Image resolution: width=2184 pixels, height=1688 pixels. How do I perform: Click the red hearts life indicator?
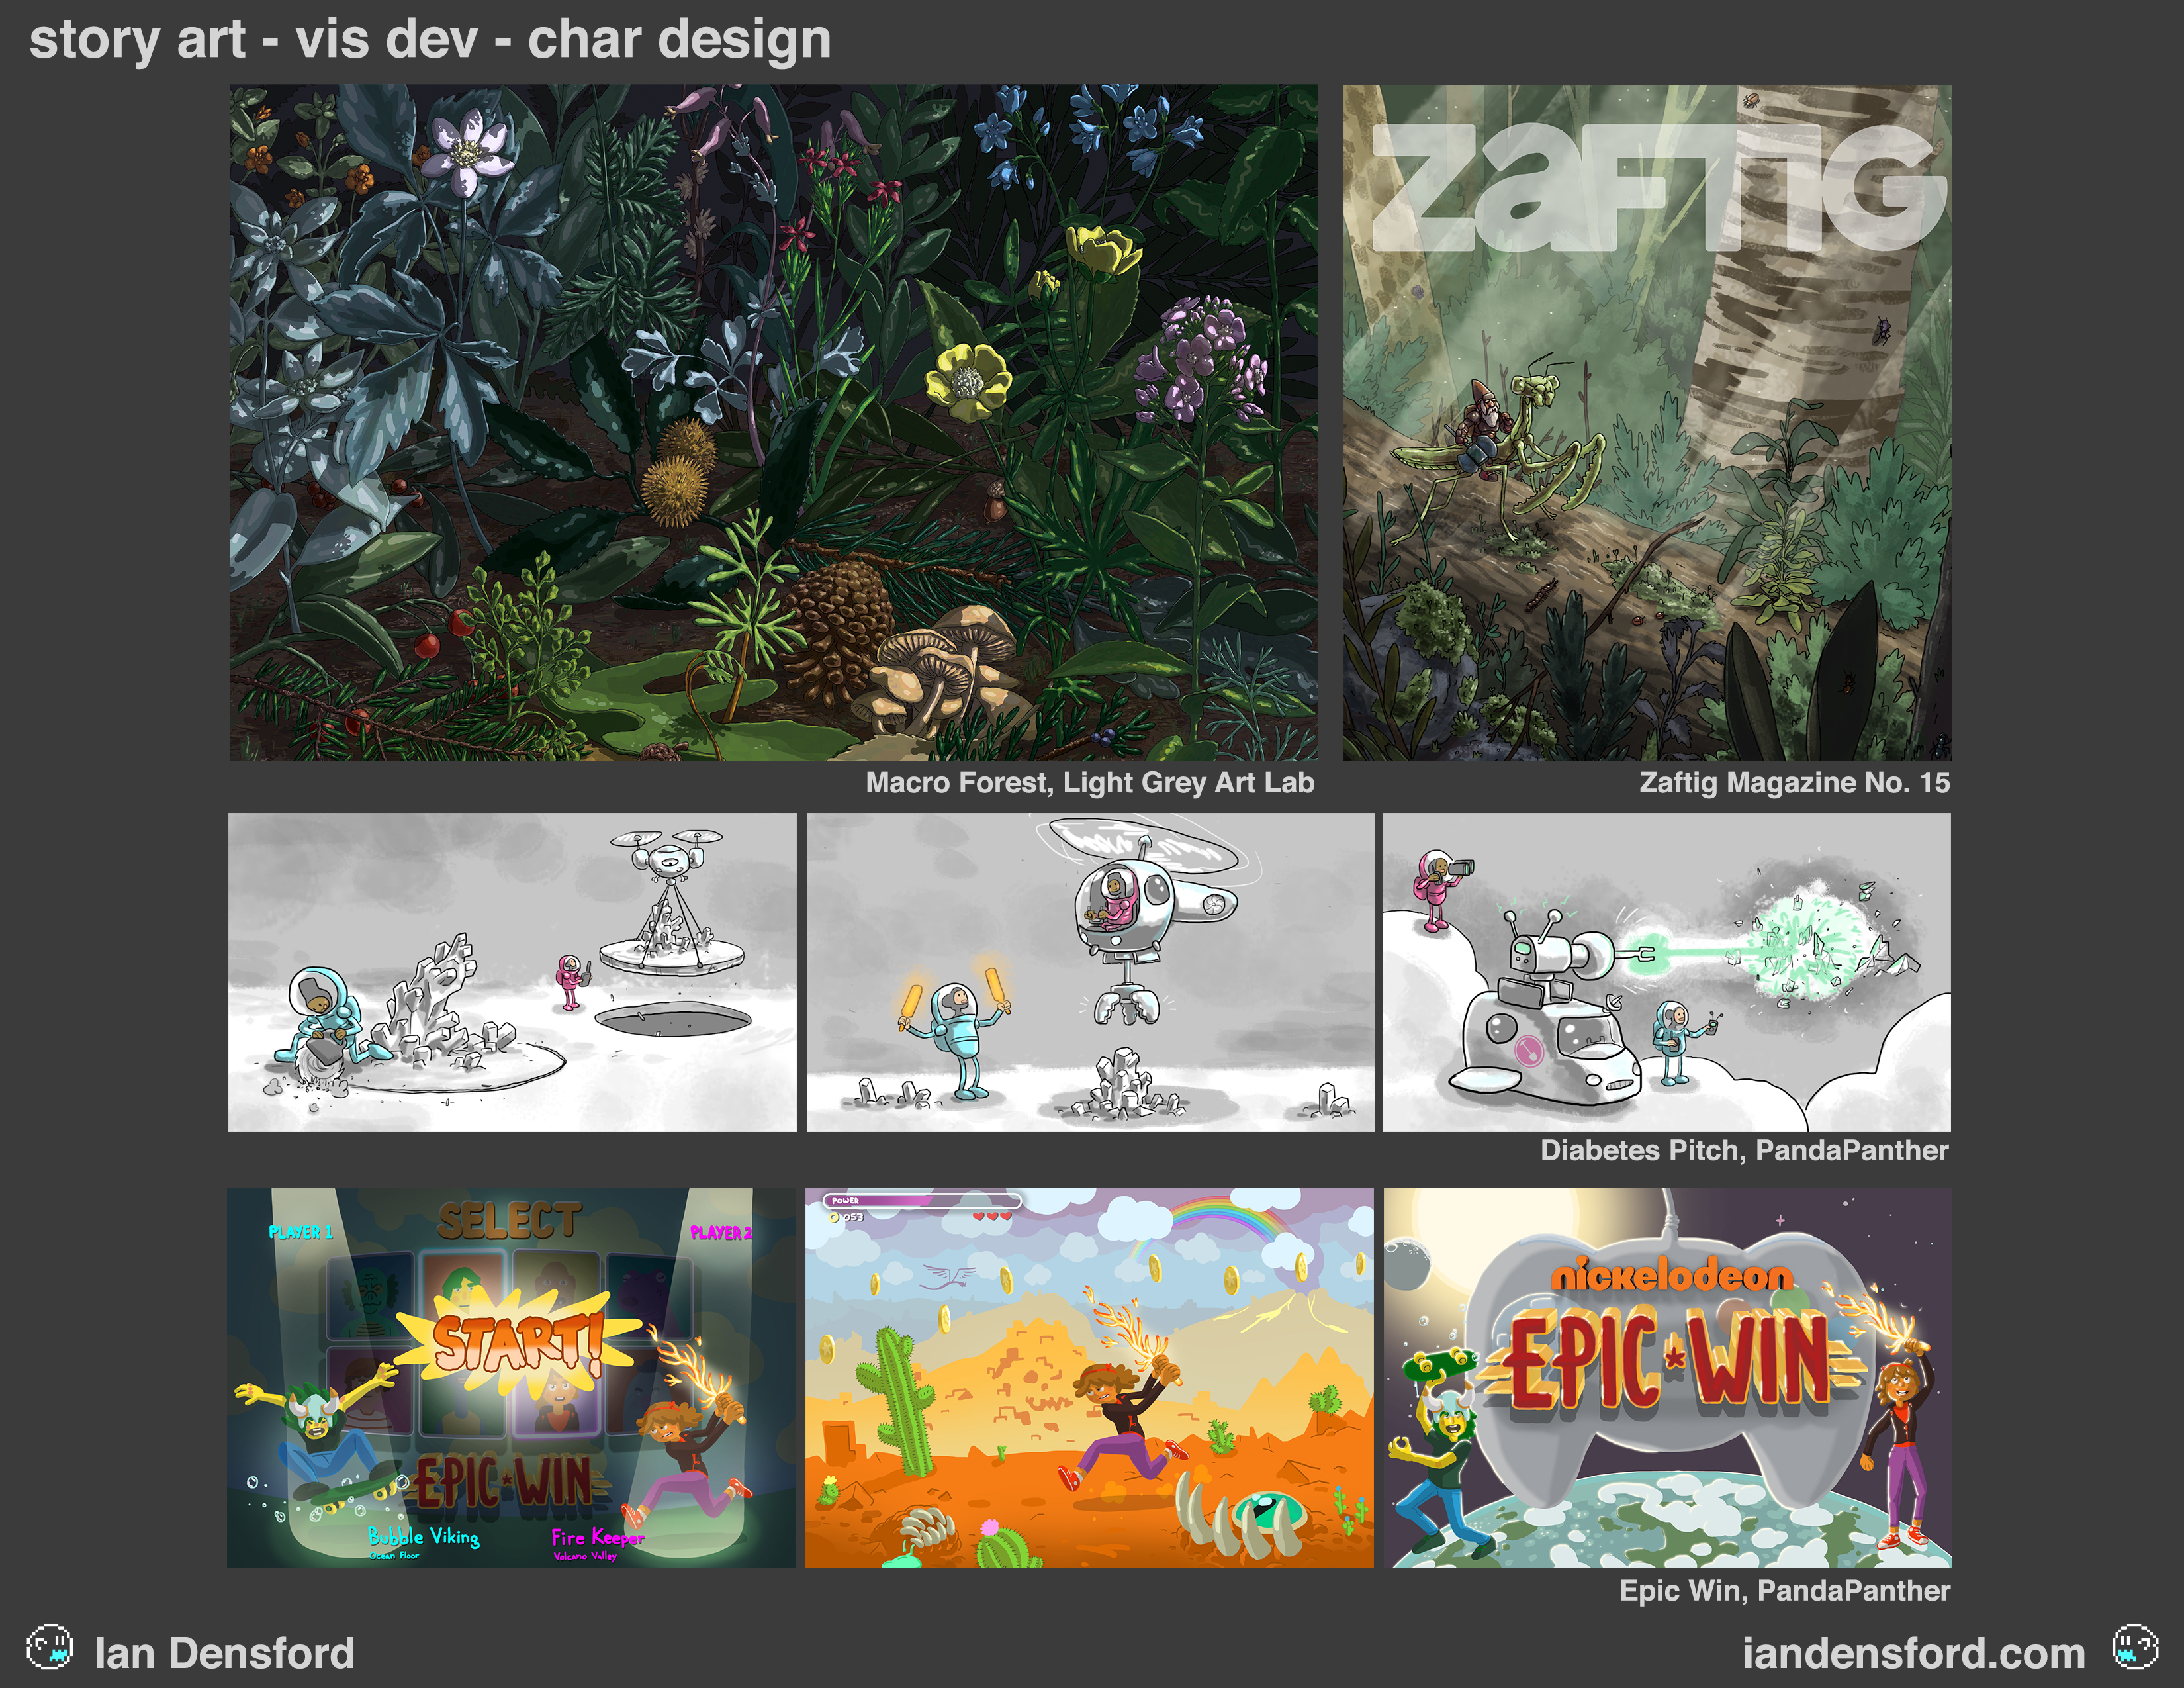pyautogui.click(x=992, y=1216)
